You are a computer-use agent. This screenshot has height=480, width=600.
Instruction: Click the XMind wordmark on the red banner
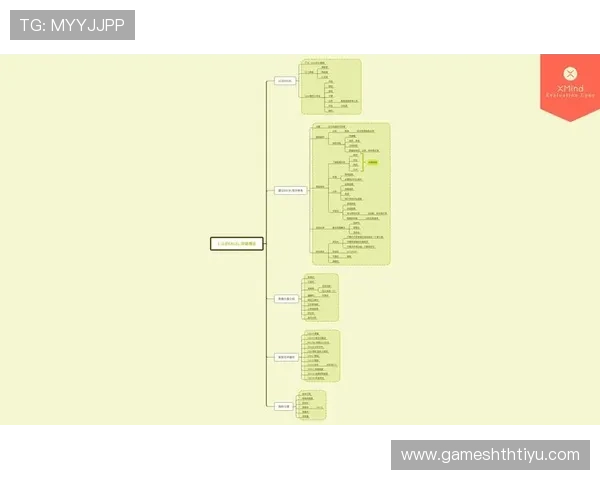[x=570, y=87]
